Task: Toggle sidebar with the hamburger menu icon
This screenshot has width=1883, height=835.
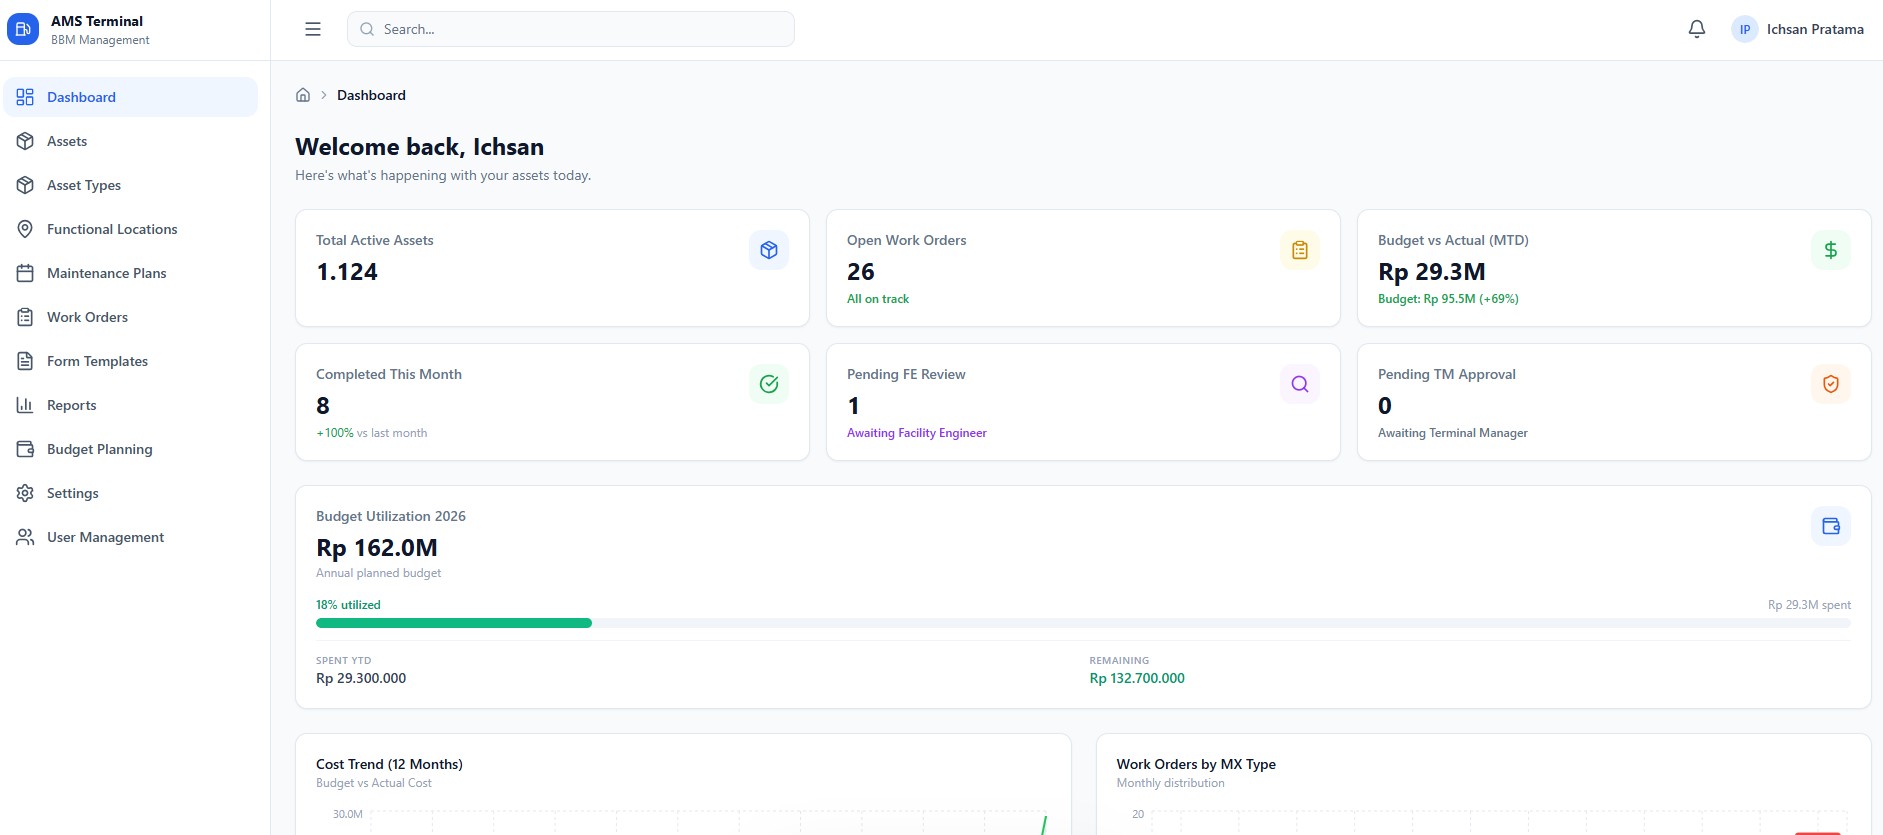Action: pyautogui.click(x=313, y=29)
